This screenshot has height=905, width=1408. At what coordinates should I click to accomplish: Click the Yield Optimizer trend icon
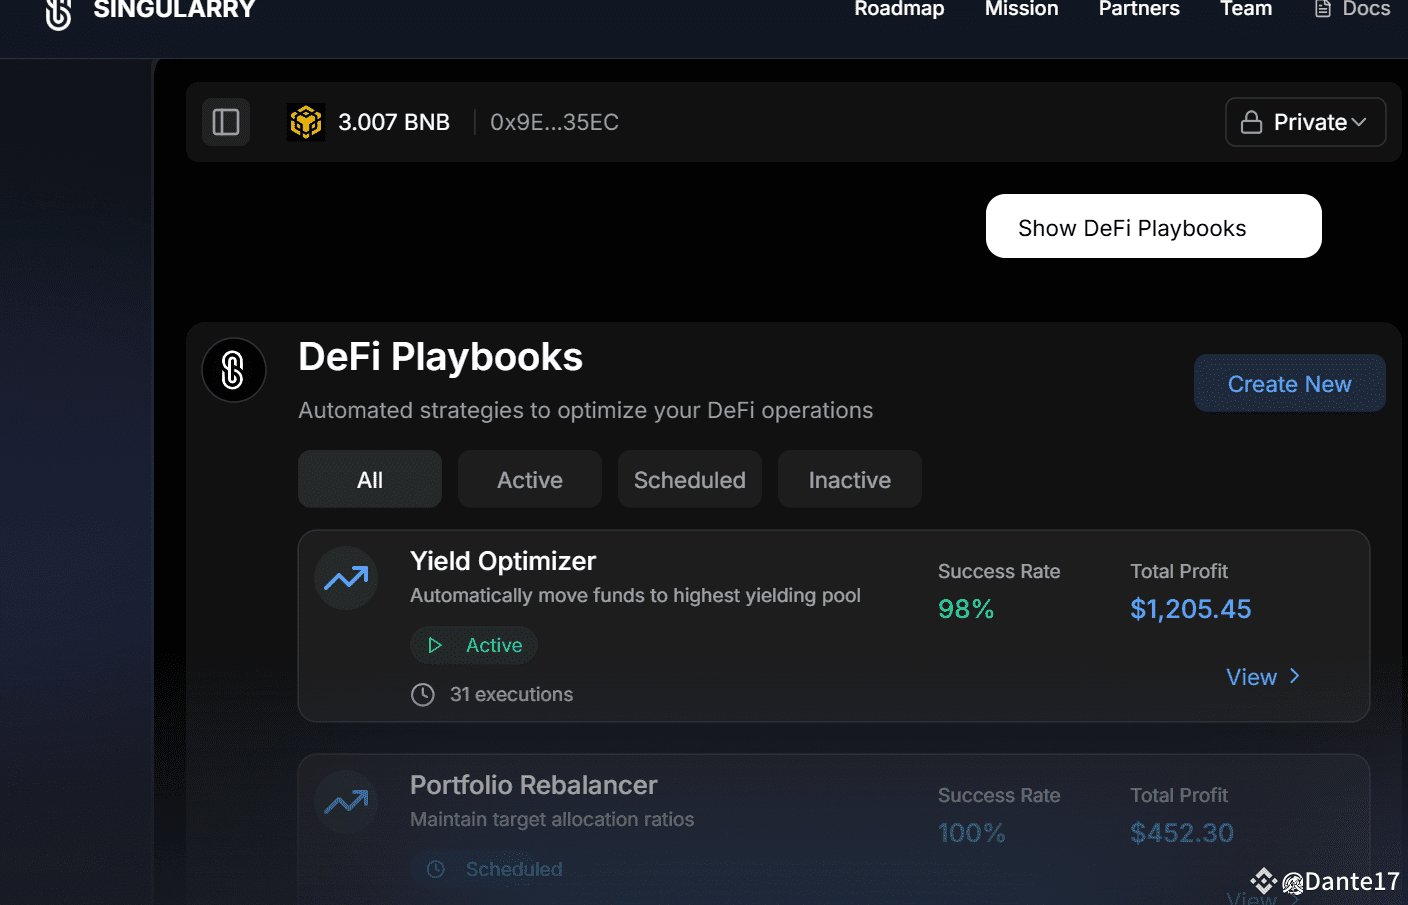[x=346, y=578]
